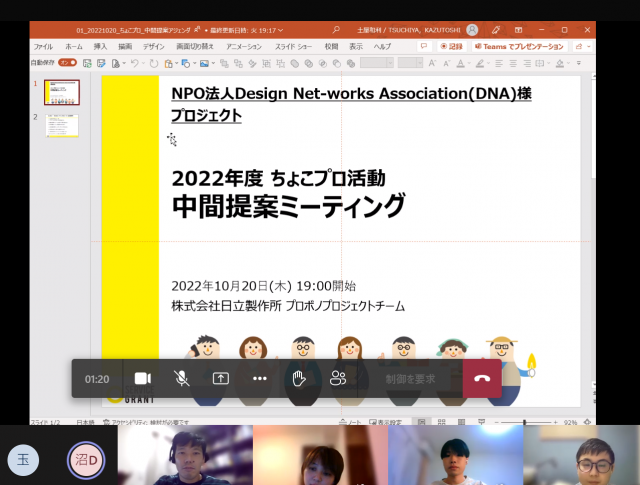The image size is (640, 485).
Task: Expand the quick access toolbar customize arrow
Action: 579,63
